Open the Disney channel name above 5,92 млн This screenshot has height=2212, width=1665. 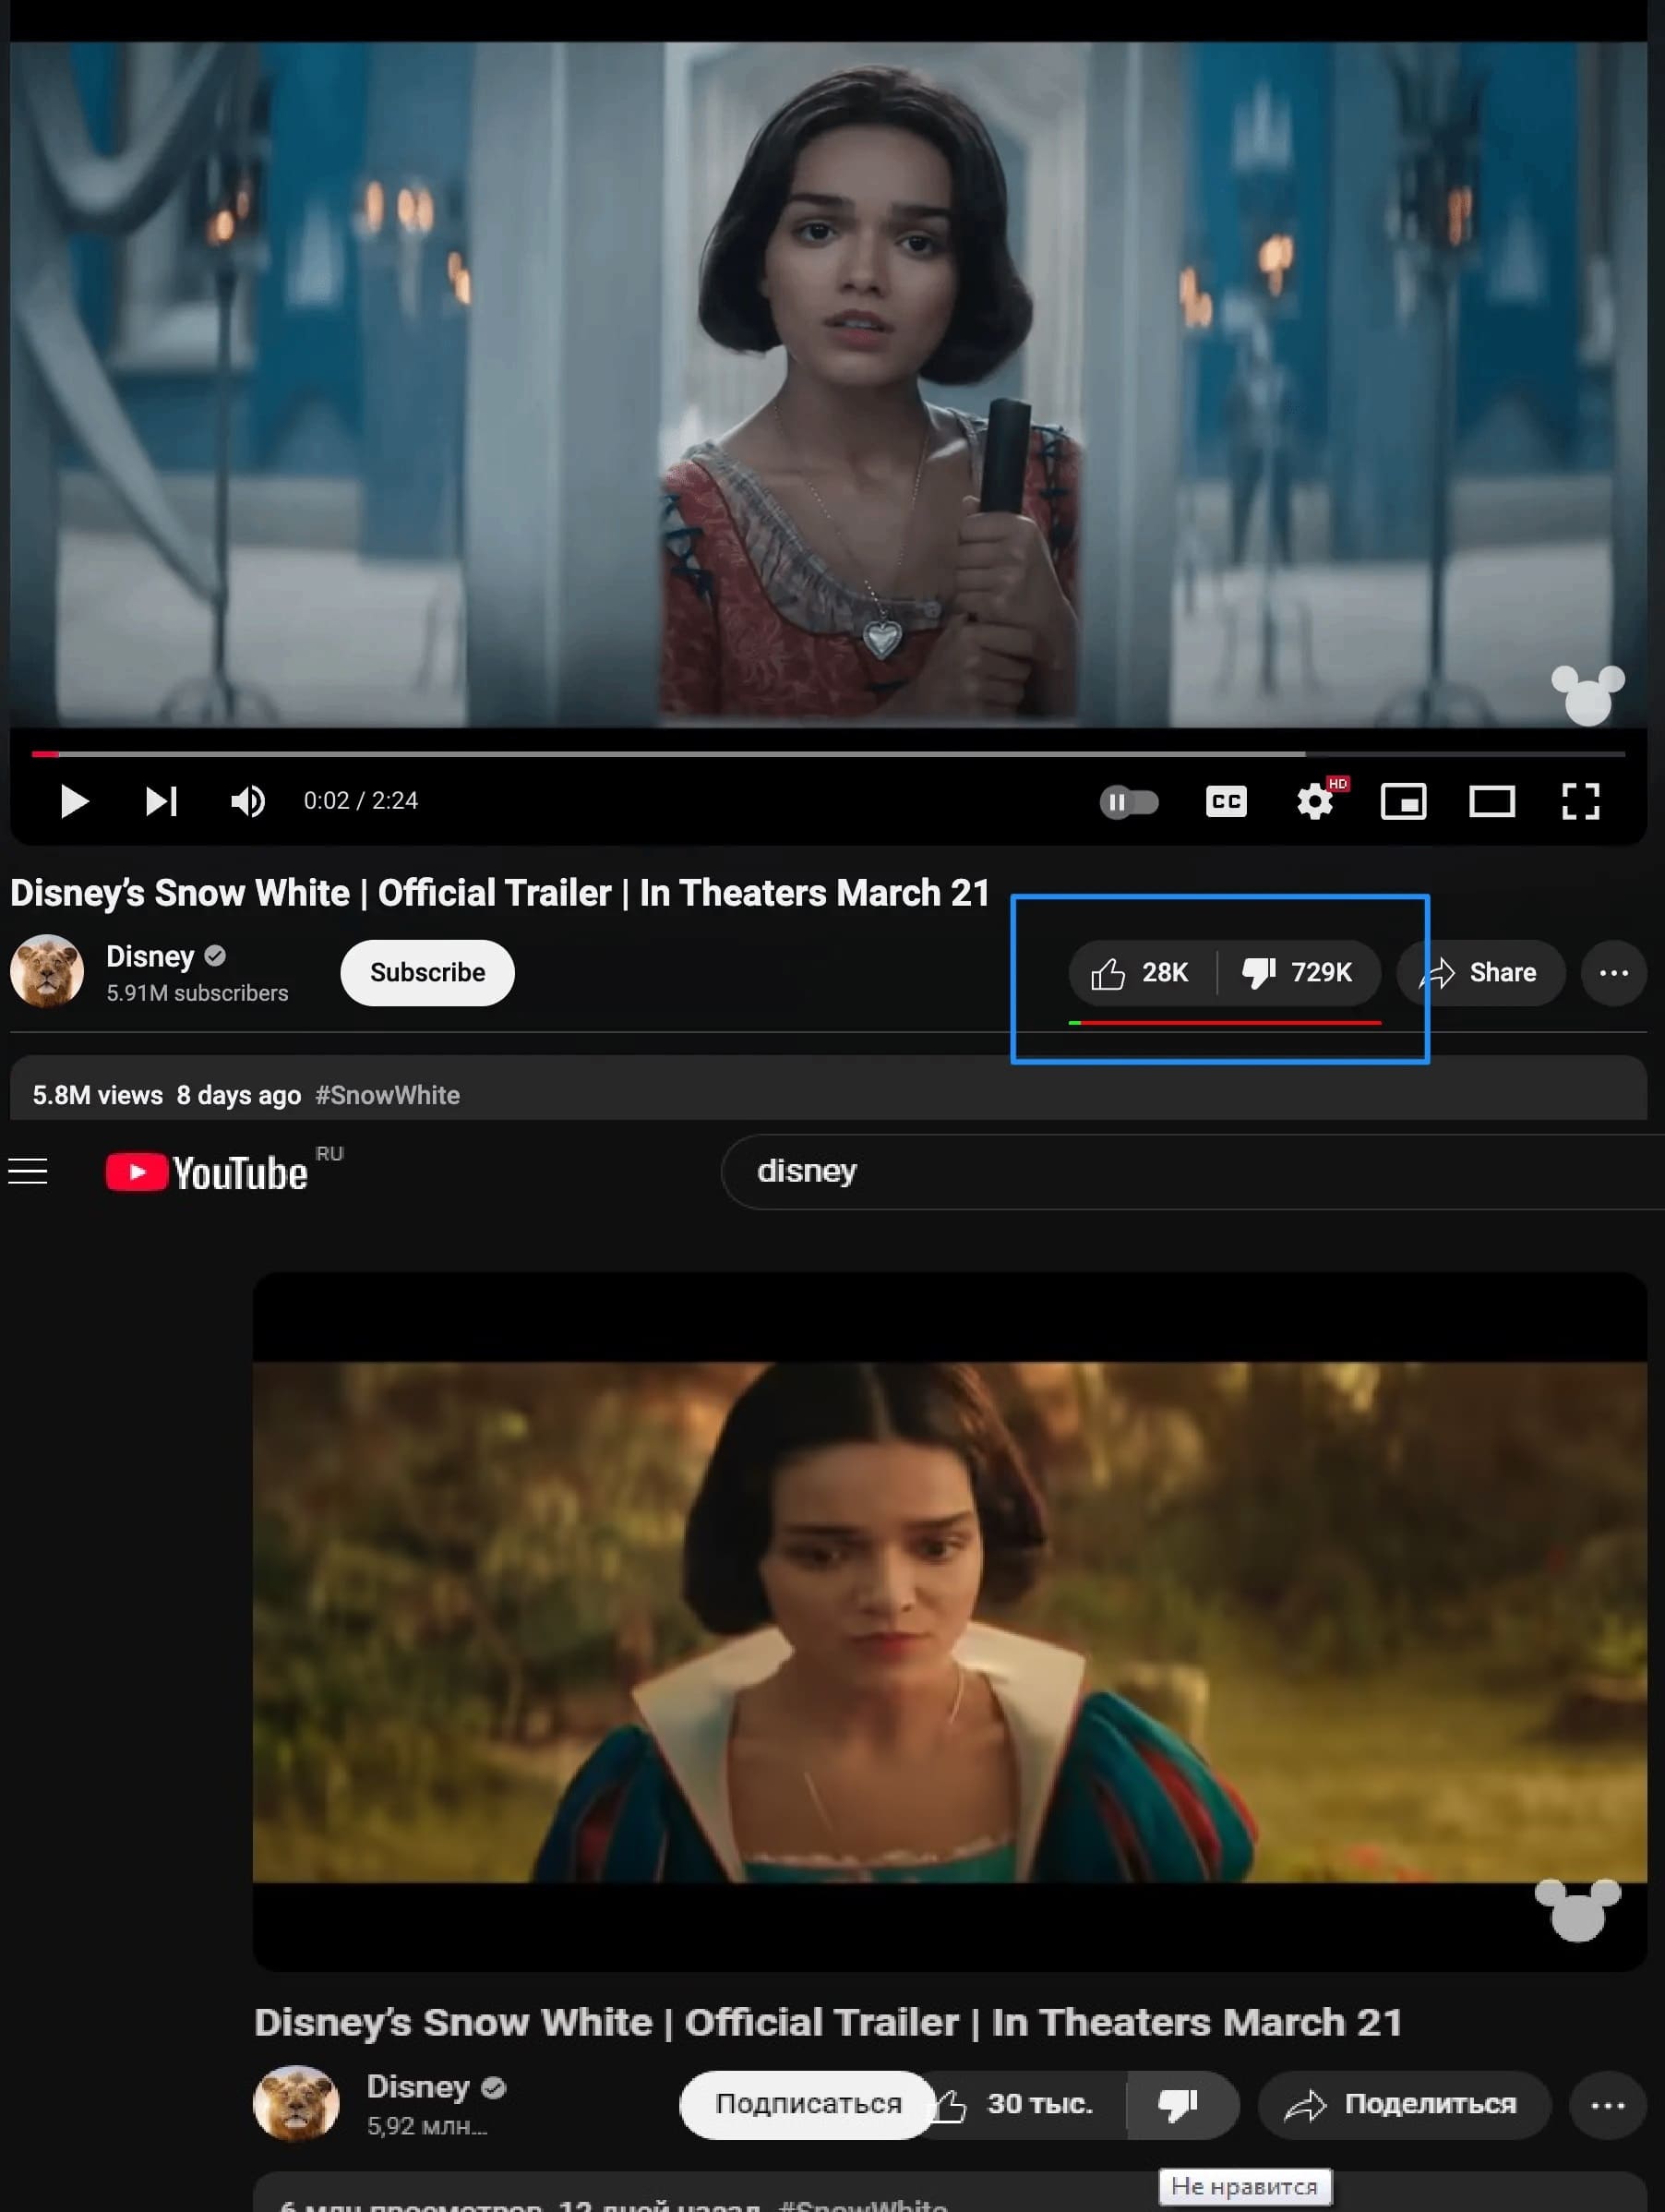[418, 2086]
